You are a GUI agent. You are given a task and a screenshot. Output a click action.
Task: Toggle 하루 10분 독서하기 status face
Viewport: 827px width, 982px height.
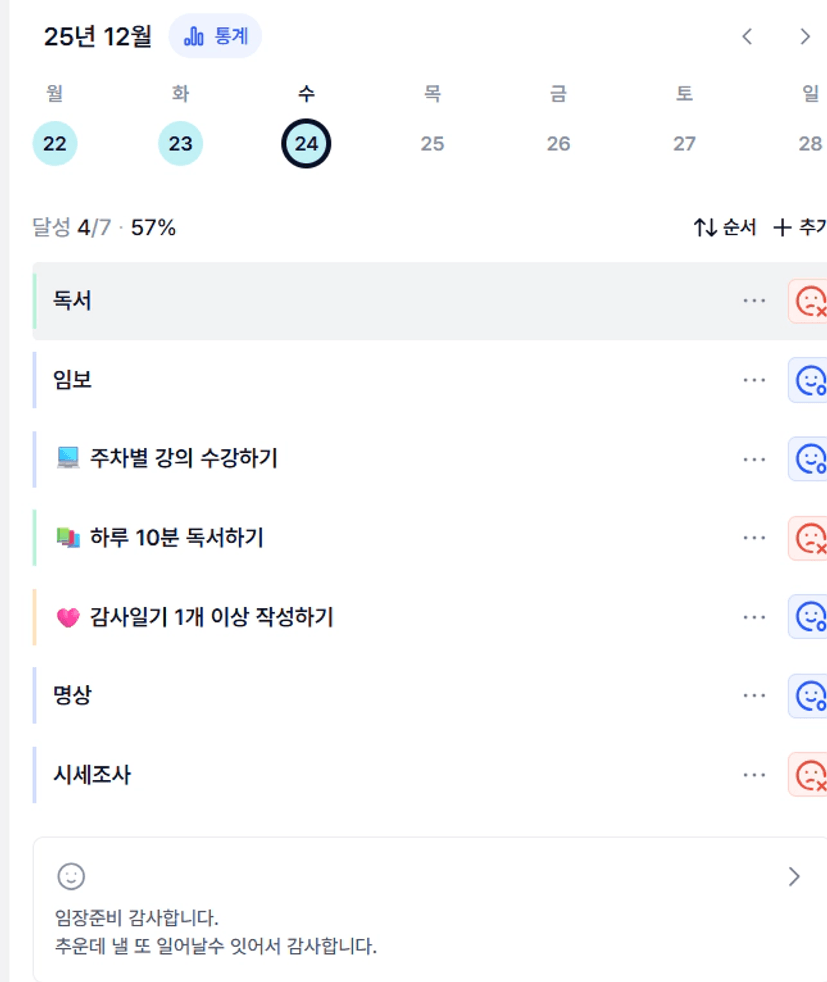(x=809, y=538)
